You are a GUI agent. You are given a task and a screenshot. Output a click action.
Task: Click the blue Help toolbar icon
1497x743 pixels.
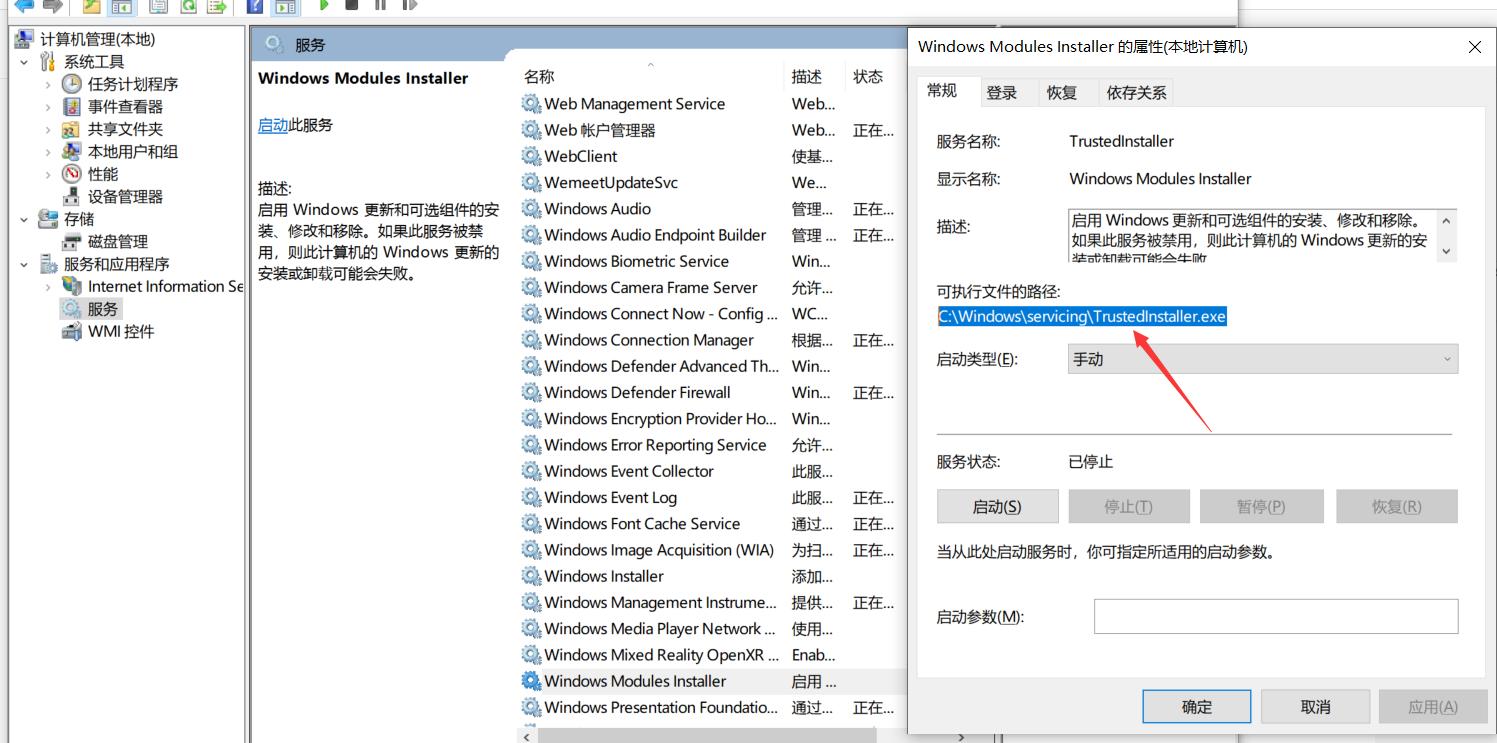pos(255,6)
